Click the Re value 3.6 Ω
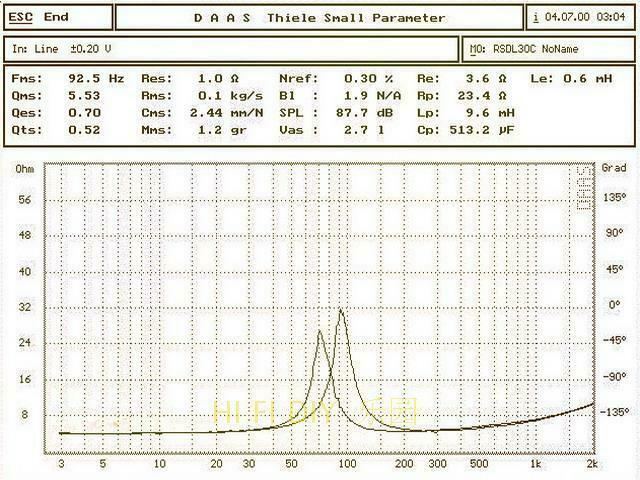The width and height of the screenshot is (640, 480). pyautogui.click(x=486, y=78)
